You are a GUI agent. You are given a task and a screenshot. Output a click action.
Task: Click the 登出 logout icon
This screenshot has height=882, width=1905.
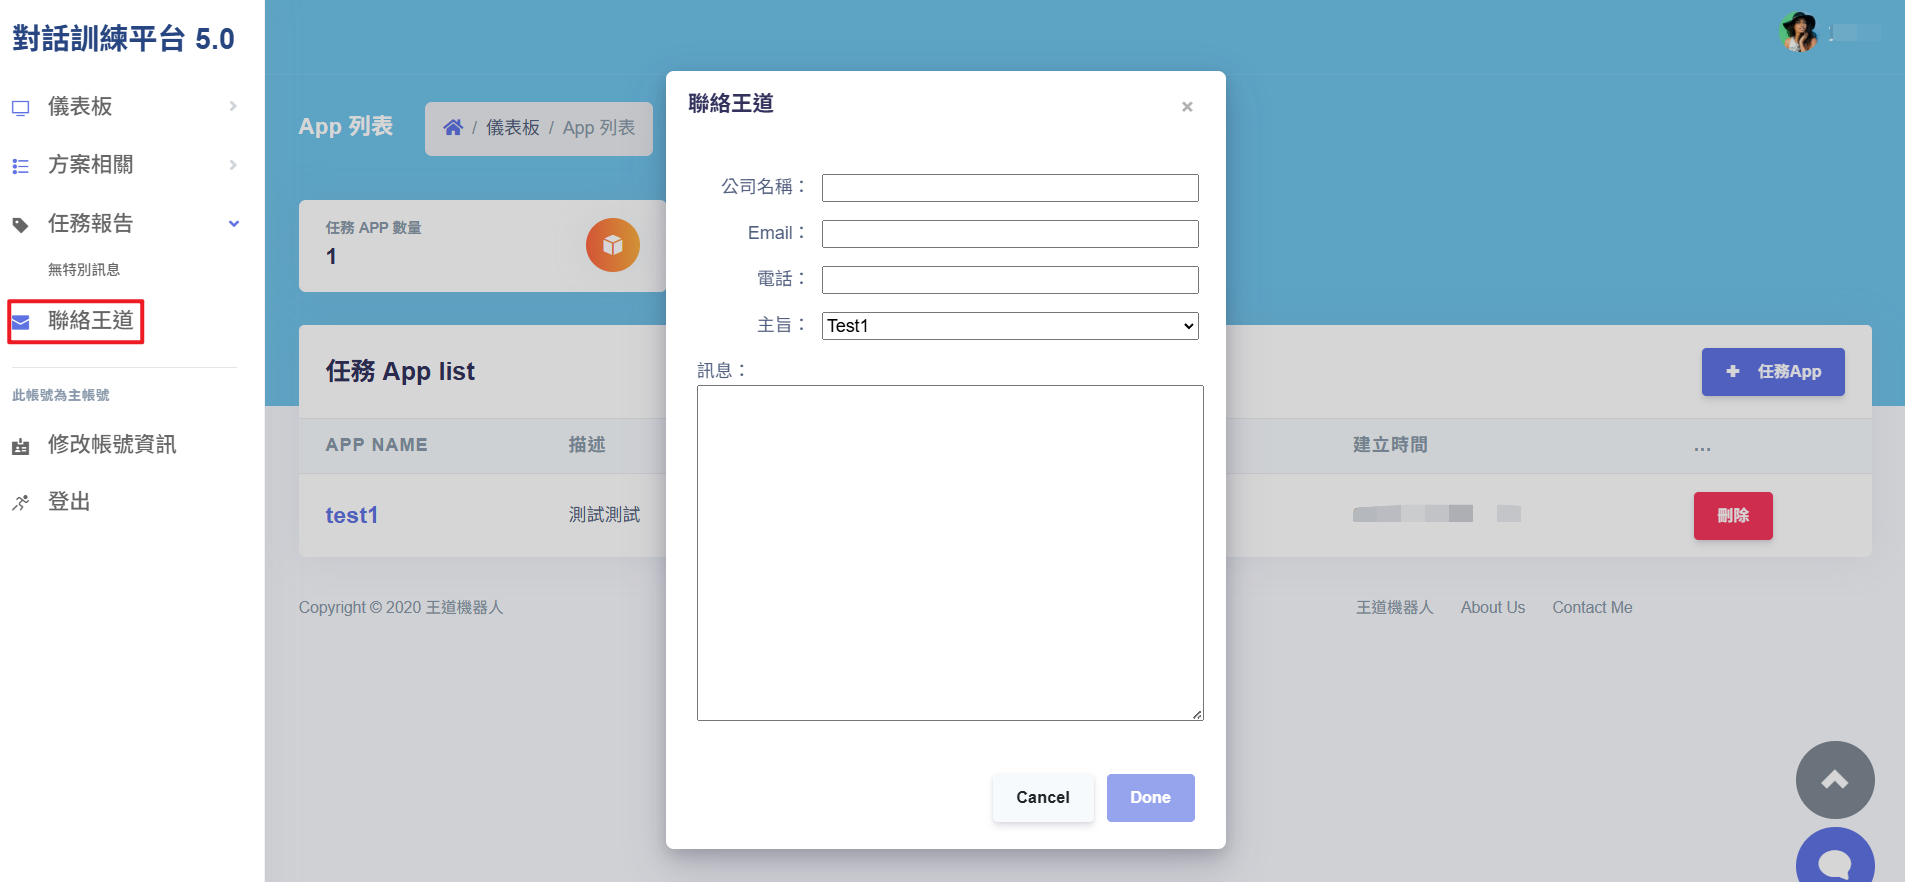pyautogui.click(x=21, y=503)
